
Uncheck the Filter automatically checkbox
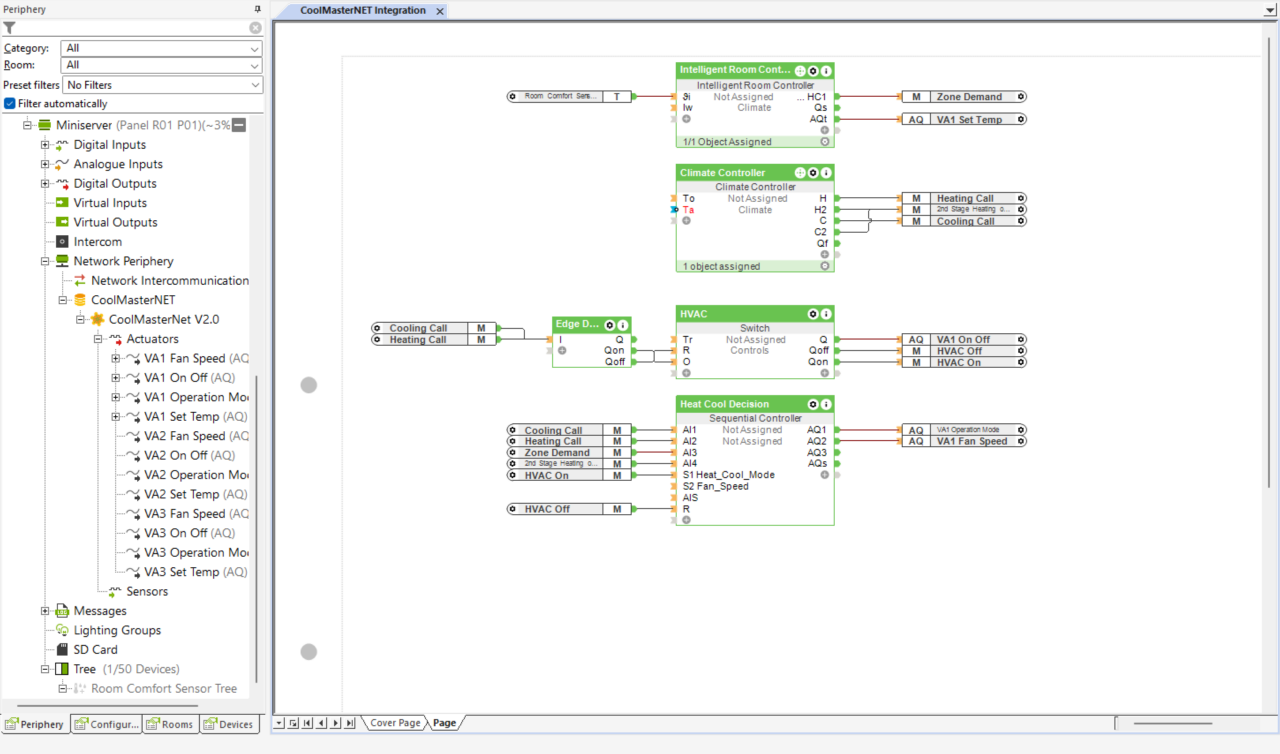tap(9, 103)
